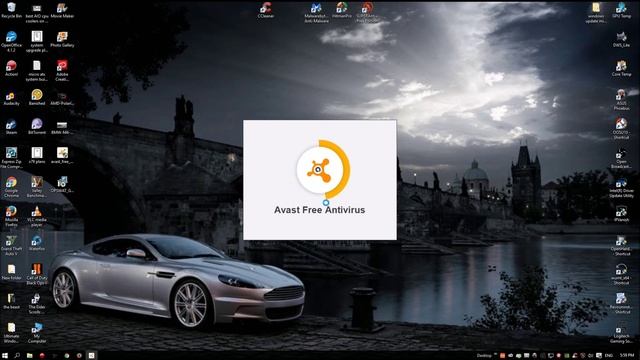Screen dimensions: 640x360
Task: Open the HitmanPro desktop shortcut
Action: [x=342, y=10]
